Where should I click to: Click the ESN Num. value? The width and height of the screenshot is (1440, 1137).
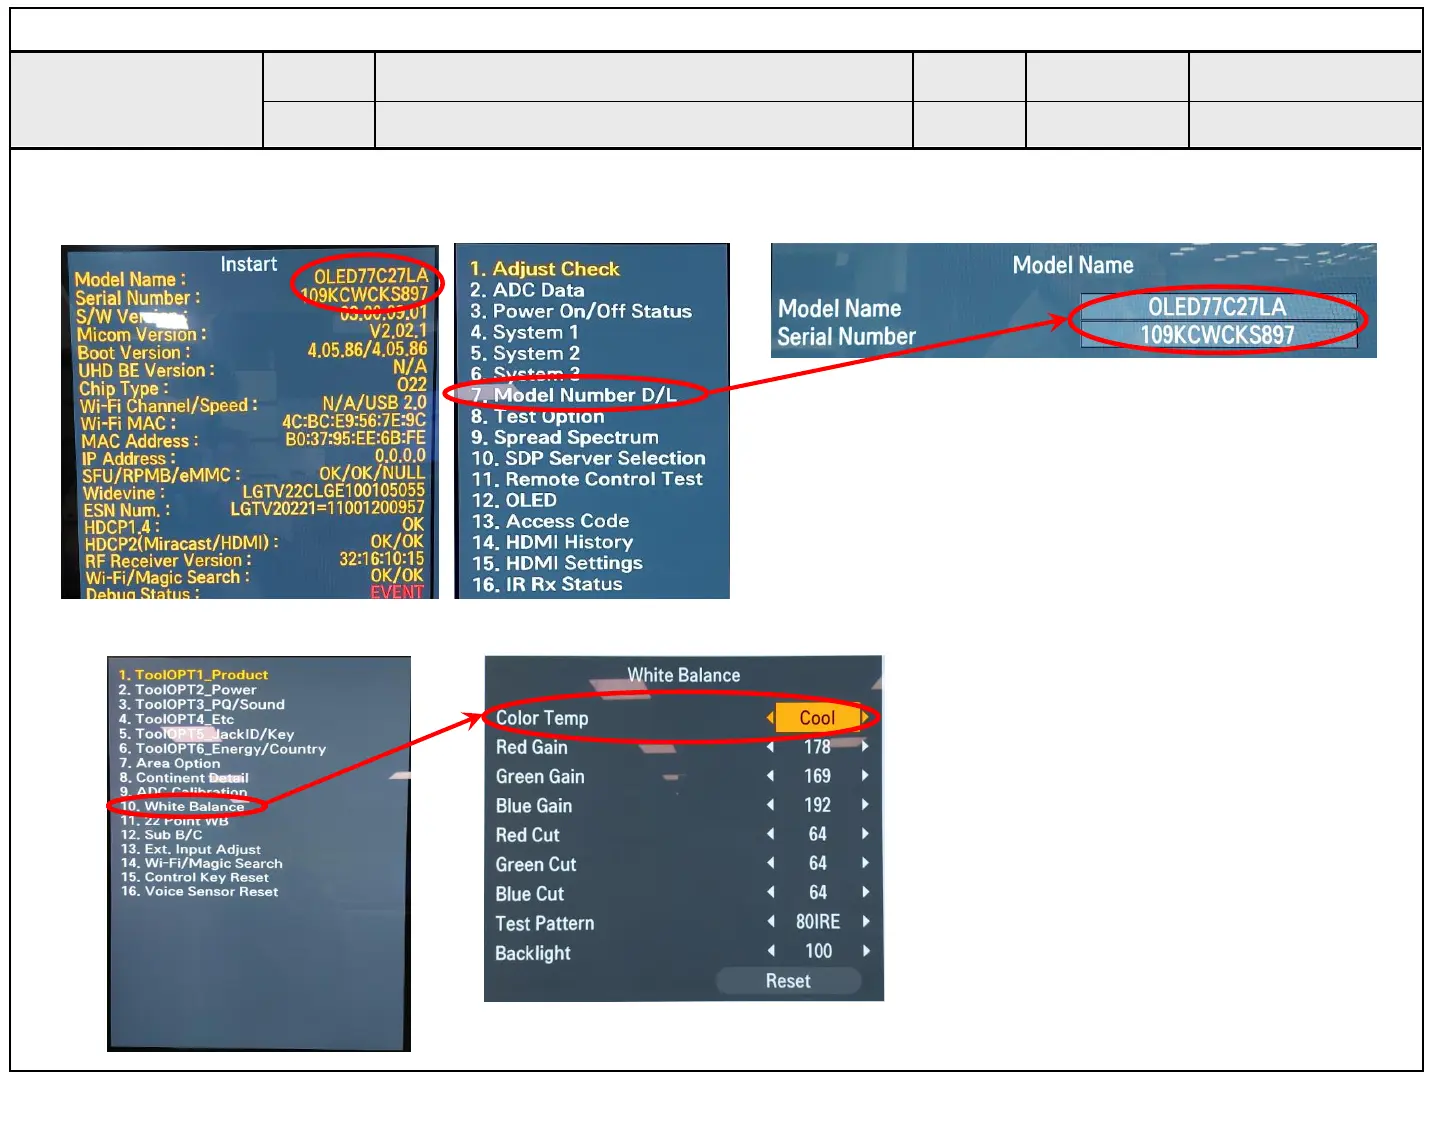pos(328,508)
